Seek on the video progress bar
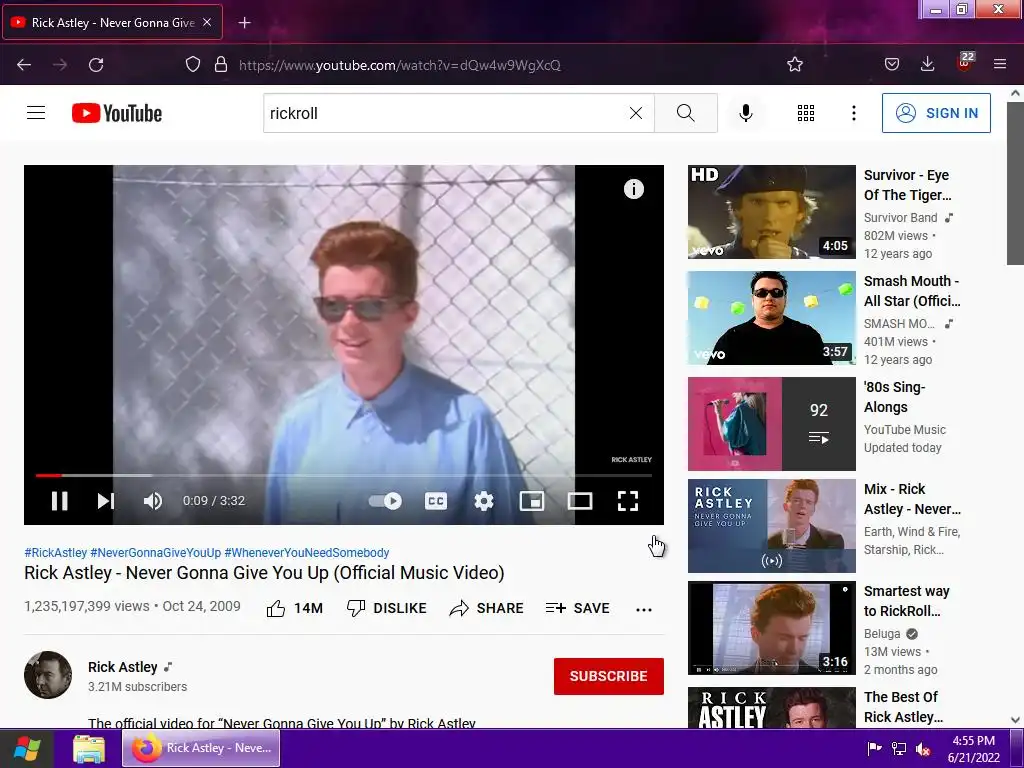1024x768 pixels. [344, 475]
